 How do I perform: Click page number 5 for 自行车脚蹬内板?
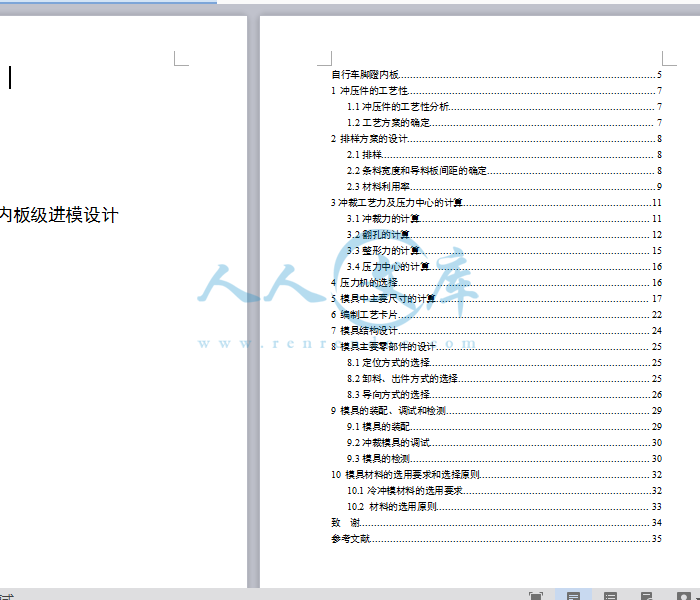coord(659,75)
